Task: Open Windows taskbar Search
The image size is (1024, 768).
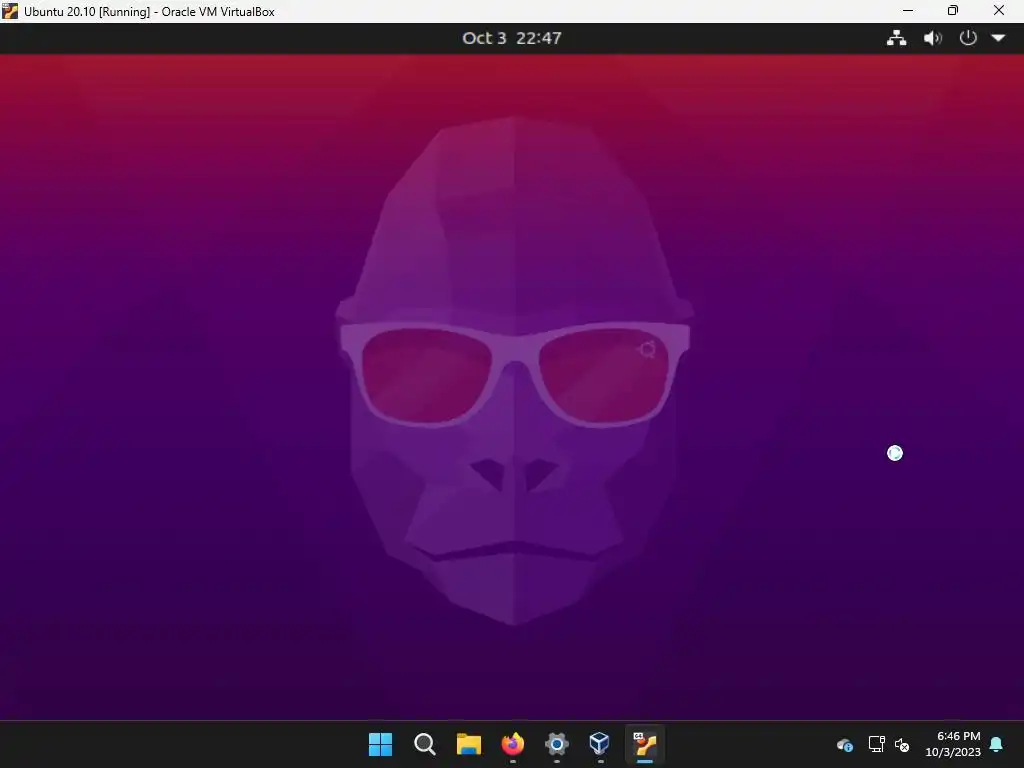Action: pyautogui.click(x=424, y=744)
